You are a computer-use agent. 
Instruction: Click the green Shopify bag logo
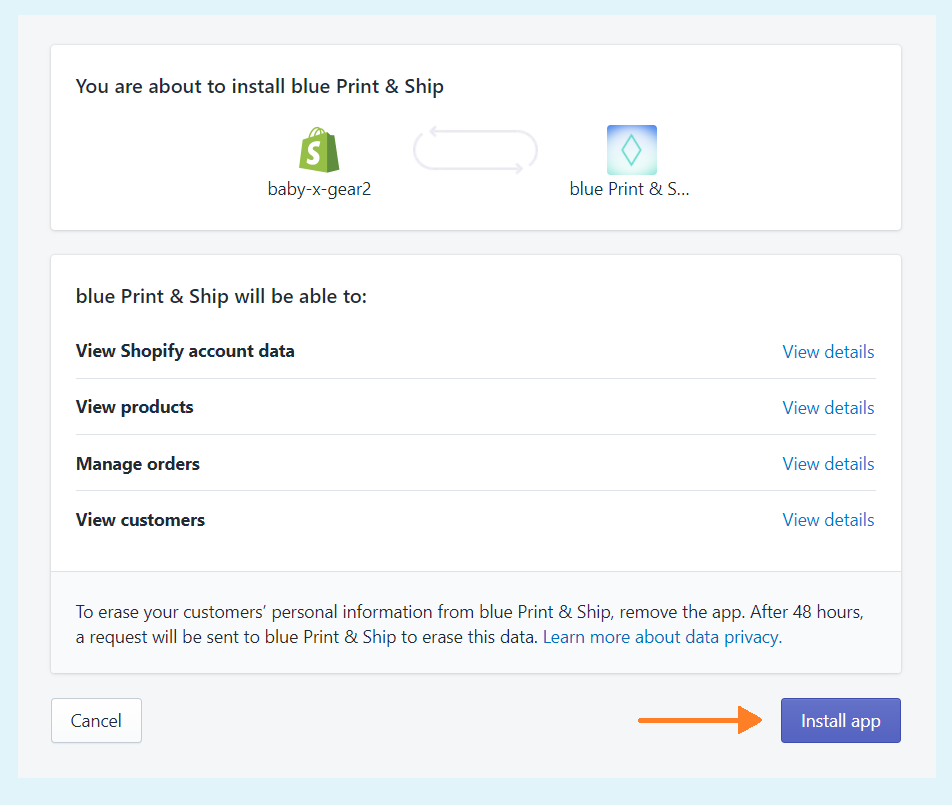[x=319, y=150]
